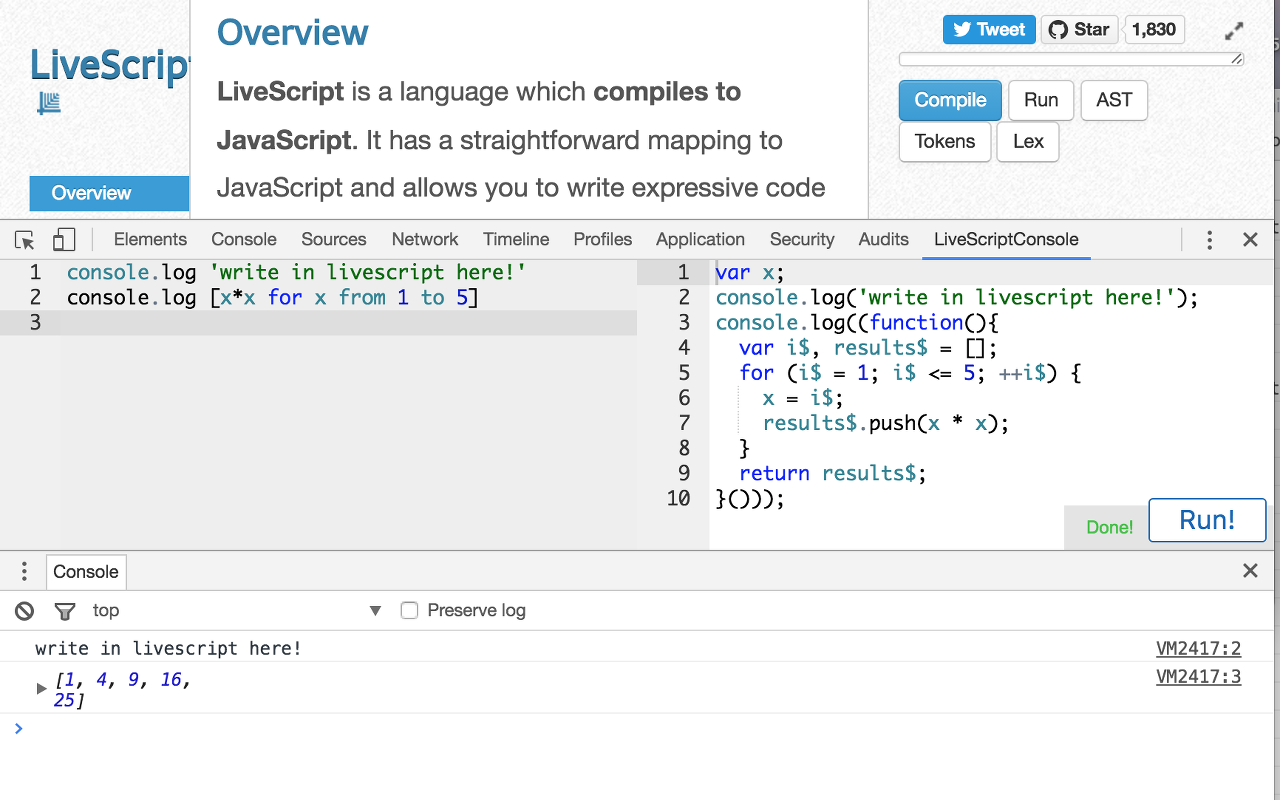The height and width of the screenshot is (800, 1280).
Task: Click the Overview sidebar link
Action: 109,193
